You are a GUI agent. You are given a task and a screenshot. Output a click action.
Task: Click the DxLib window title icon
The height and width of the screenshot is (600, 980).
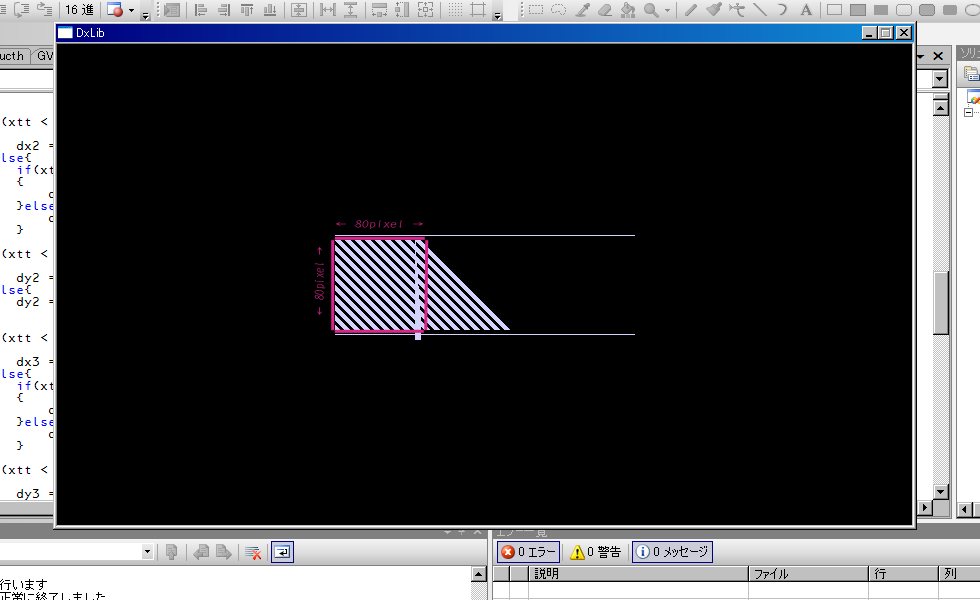[65, 33]
